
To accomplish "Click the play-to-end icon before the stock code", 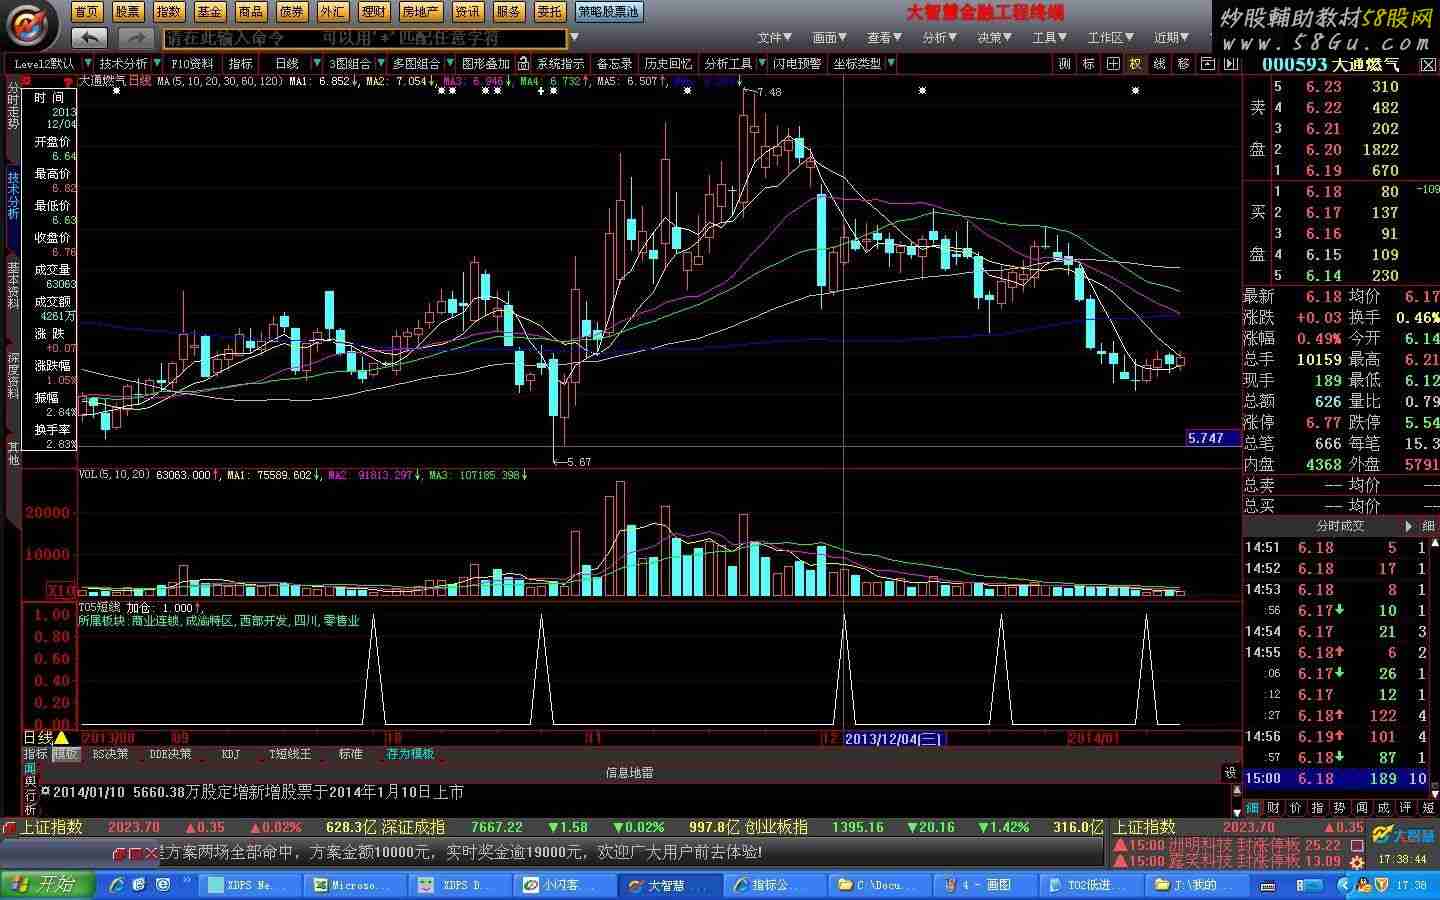I will pos(1230,63).
